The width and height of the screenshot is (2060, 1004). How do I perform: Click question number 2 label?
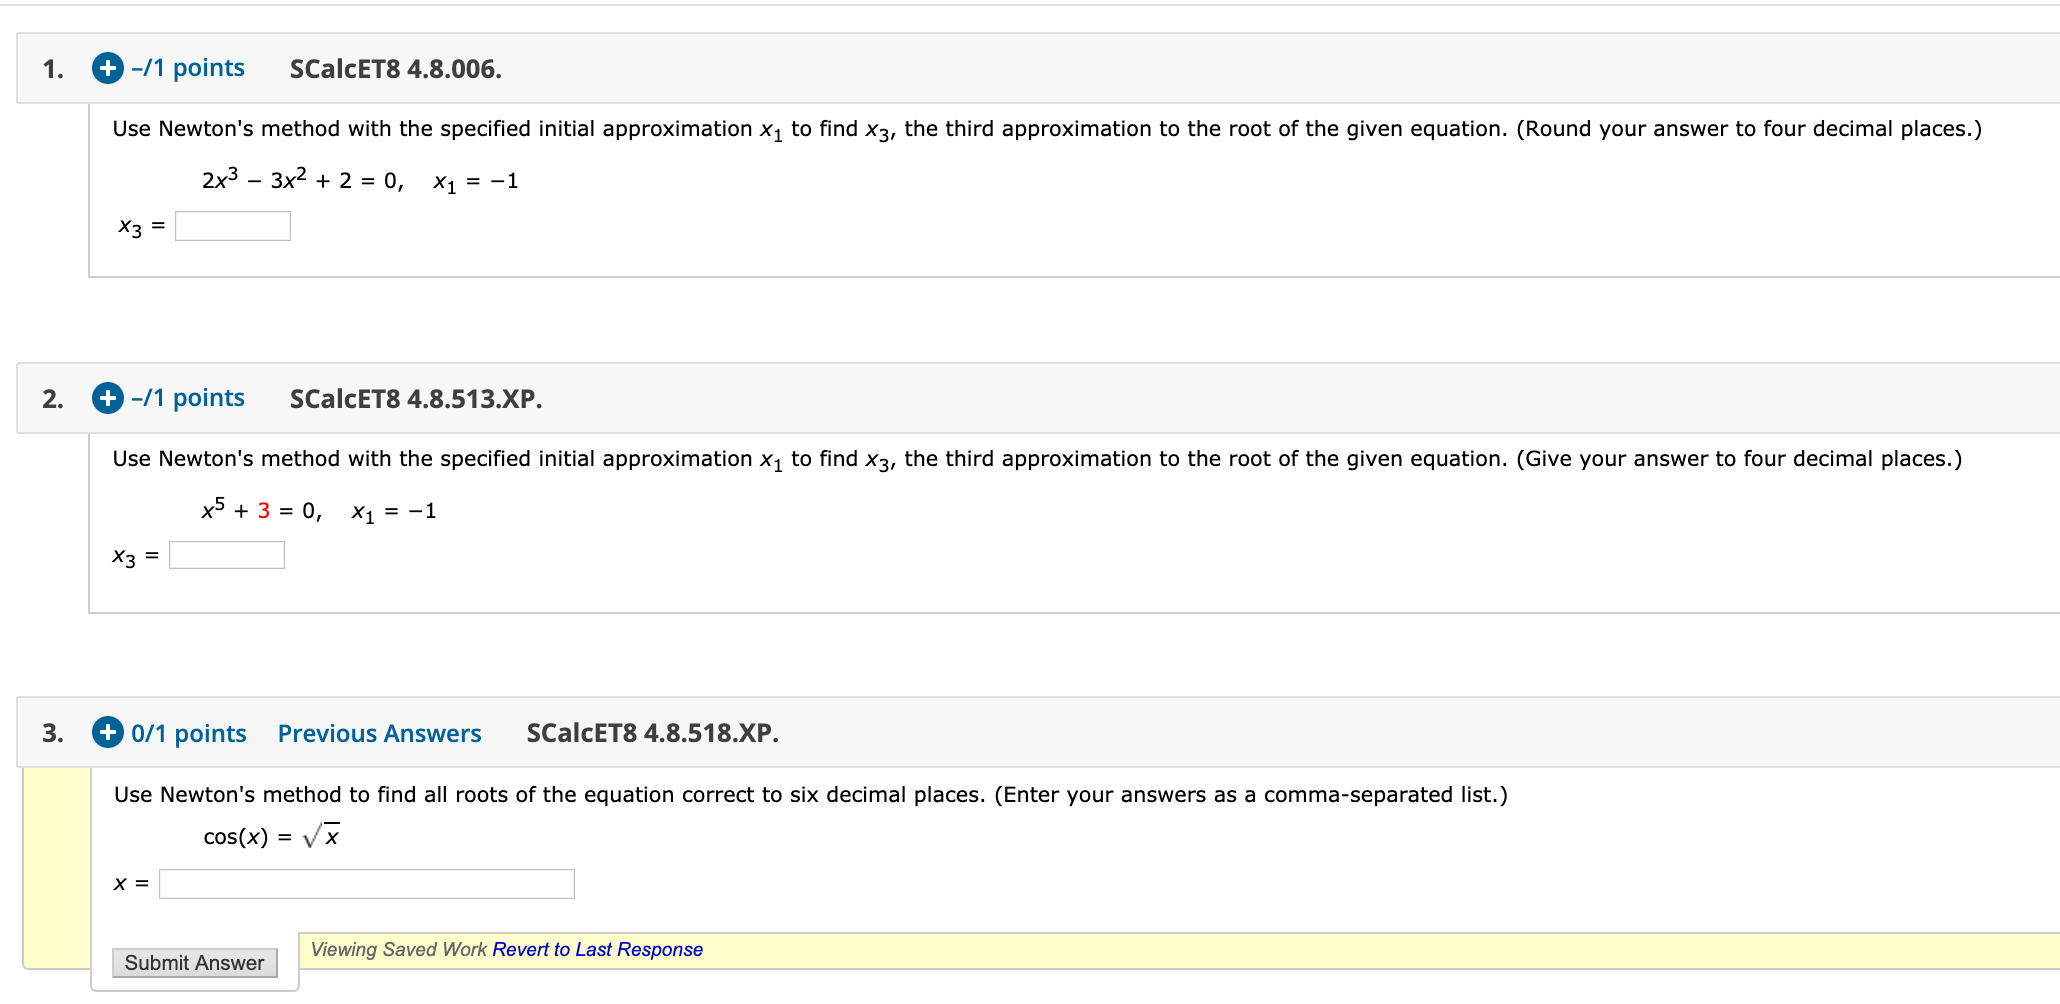(53, 398)
